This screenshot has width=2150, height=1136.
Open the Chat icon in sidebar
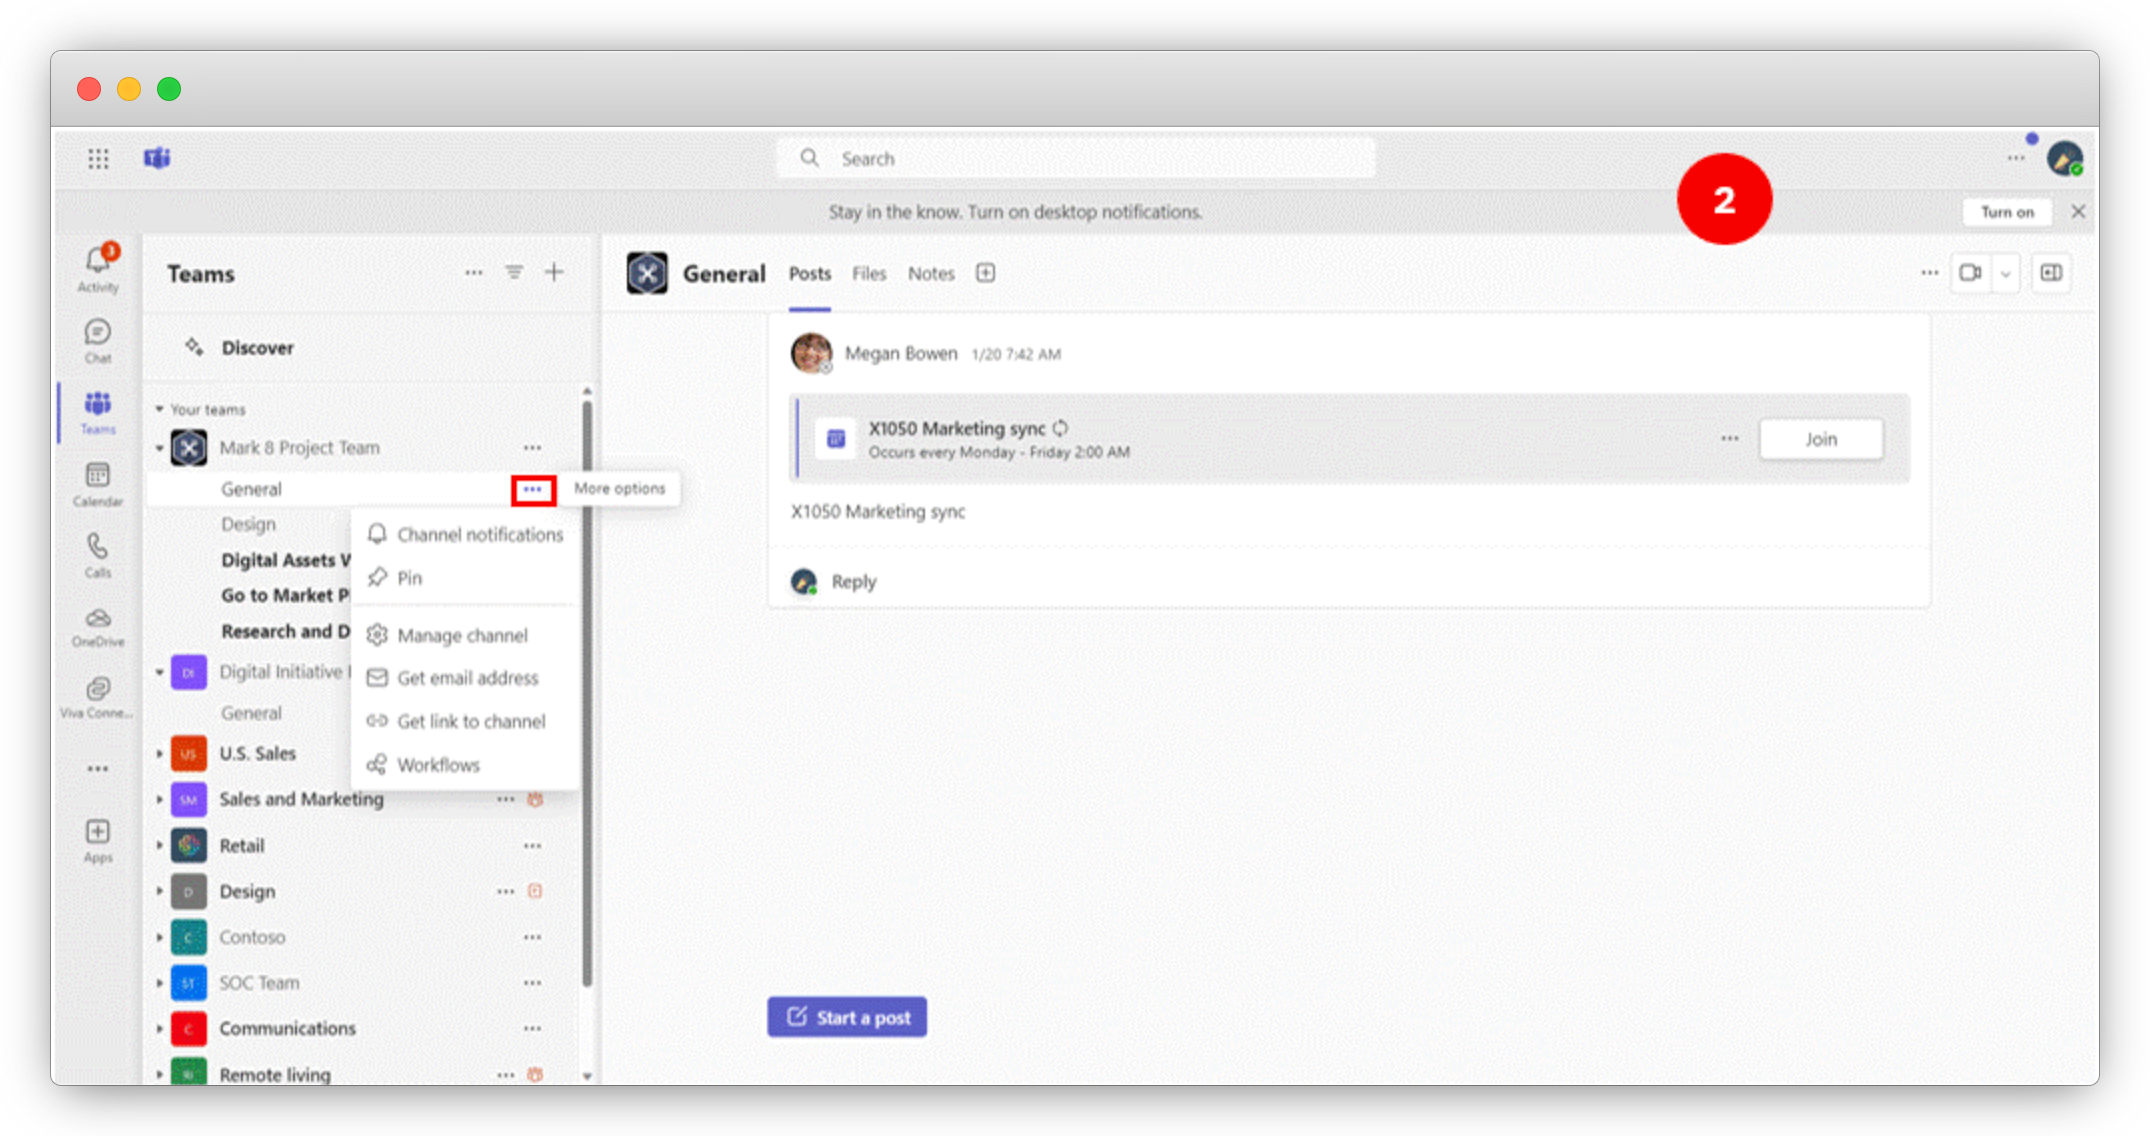tap(97, 334)
